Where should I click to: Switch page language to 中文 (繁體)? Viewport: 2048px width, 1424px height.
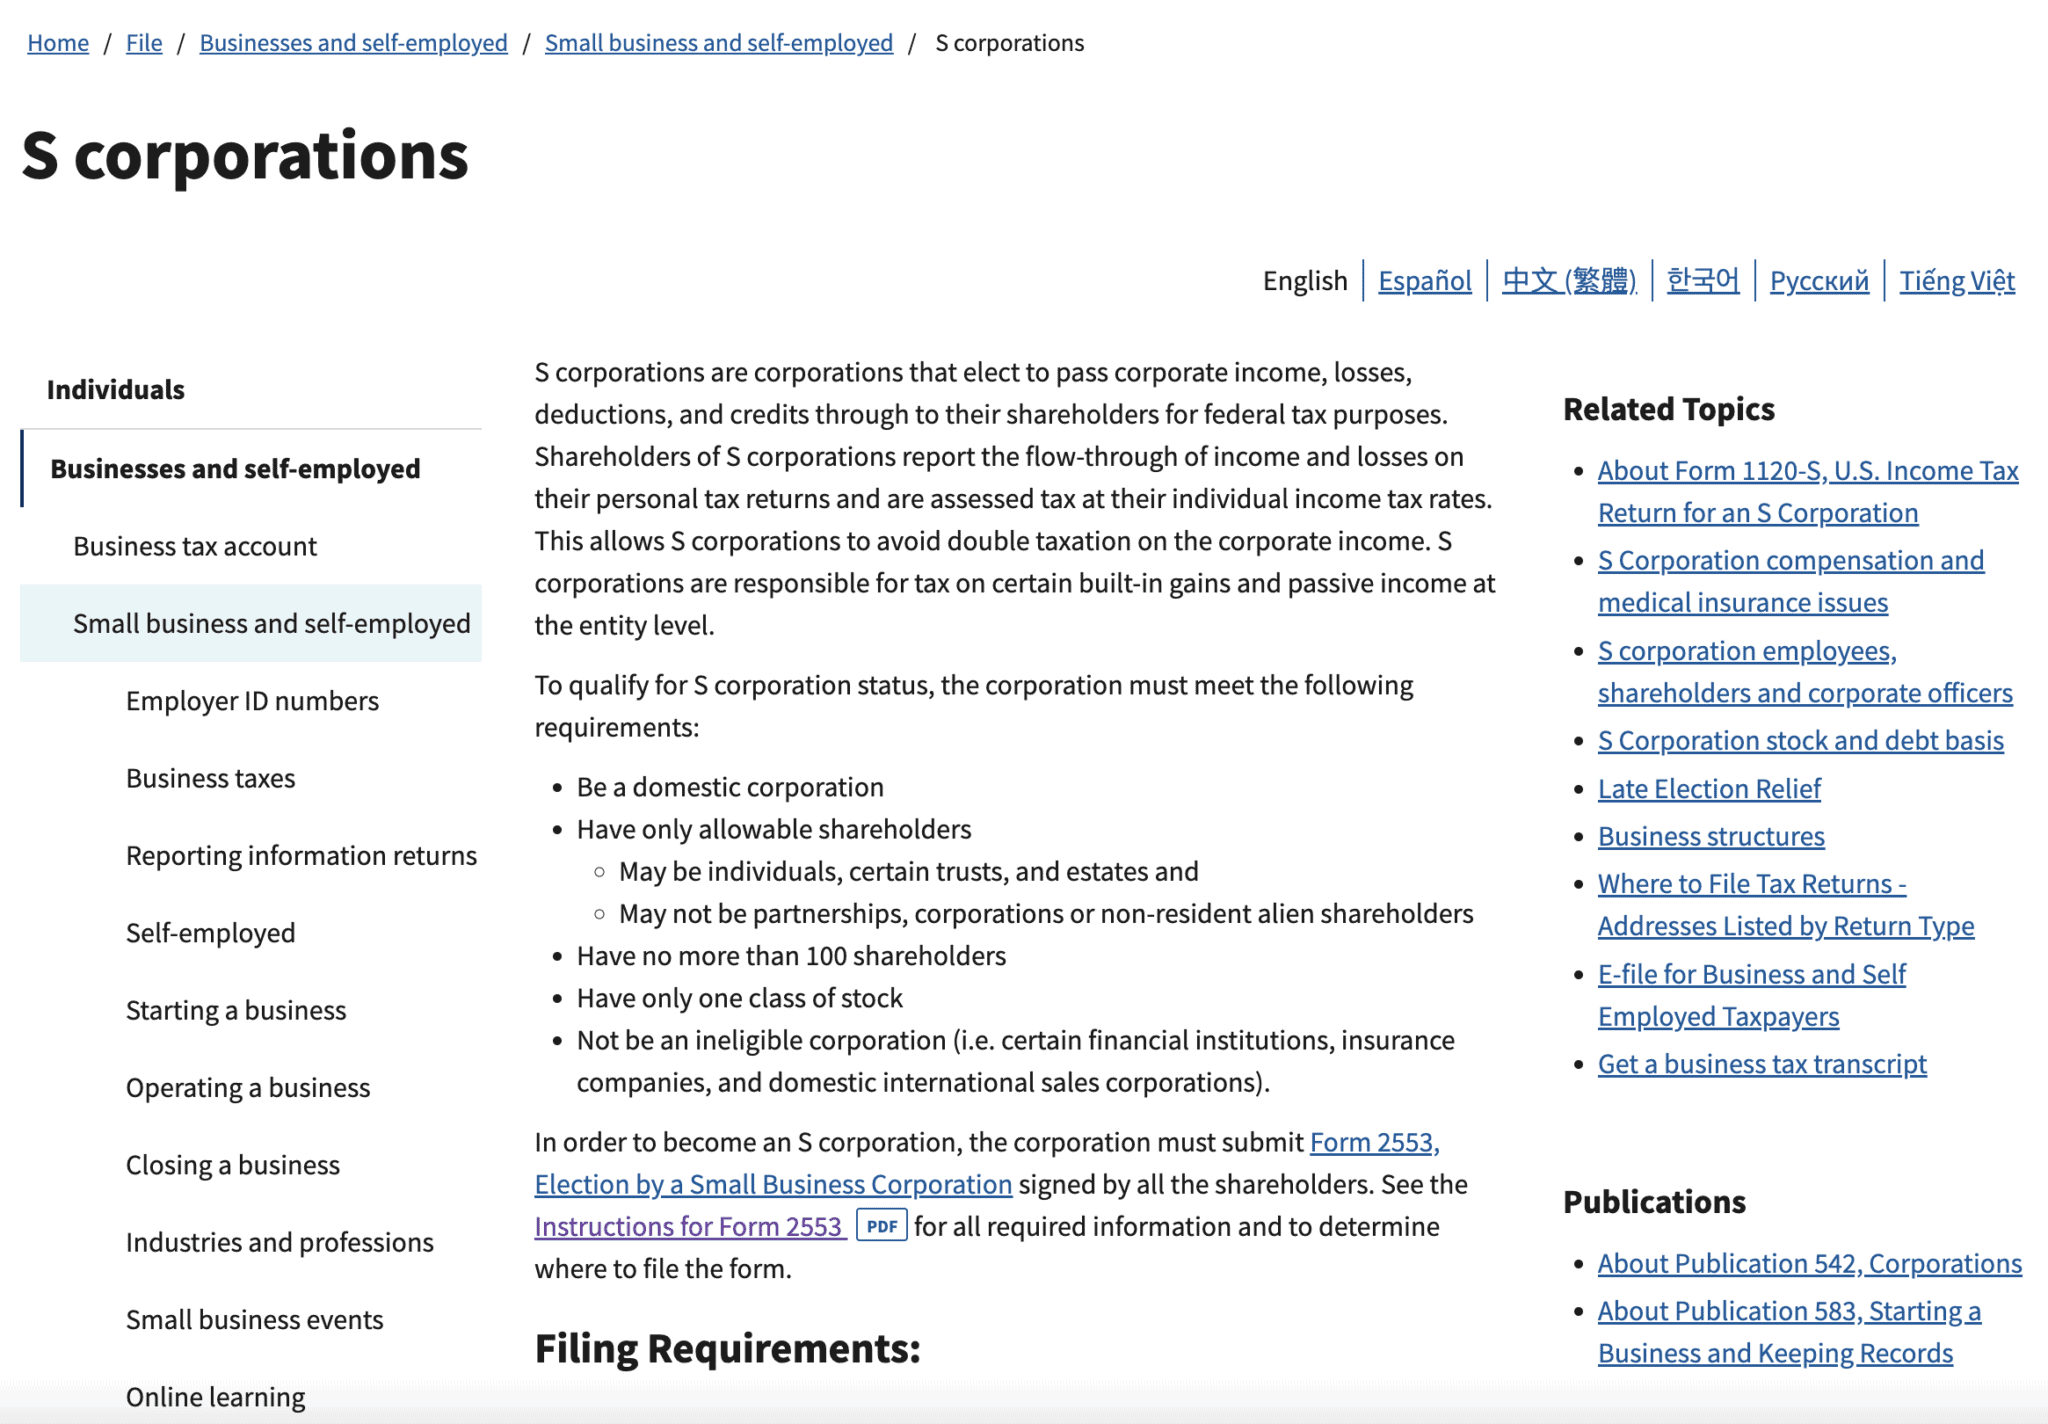(1569, 281)
